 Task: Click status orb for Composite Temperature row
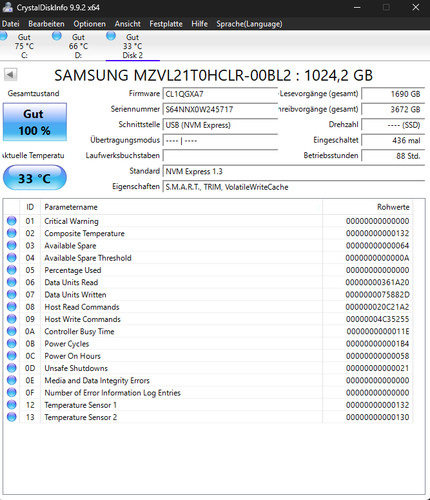[x=12, y=233]
